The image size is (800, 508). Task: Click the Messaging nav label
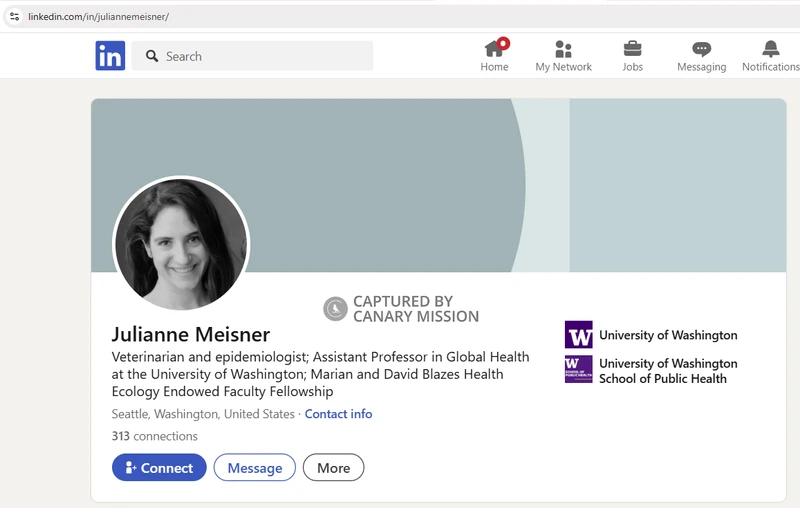(x=702, y=67)
